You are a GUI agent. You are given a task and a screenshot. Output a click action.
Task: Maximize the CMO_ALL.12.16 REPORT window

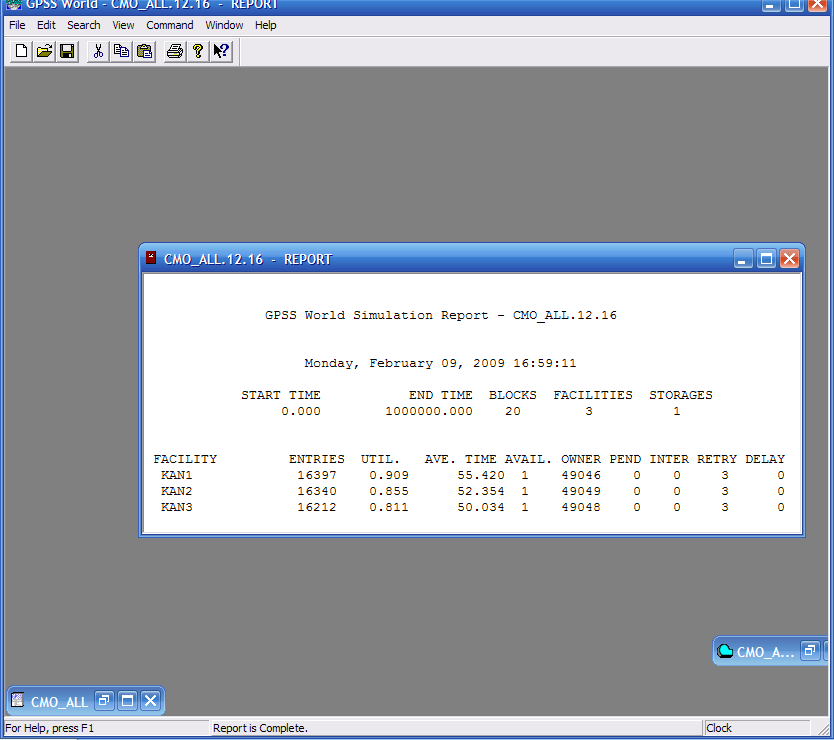tap(766, 259)
